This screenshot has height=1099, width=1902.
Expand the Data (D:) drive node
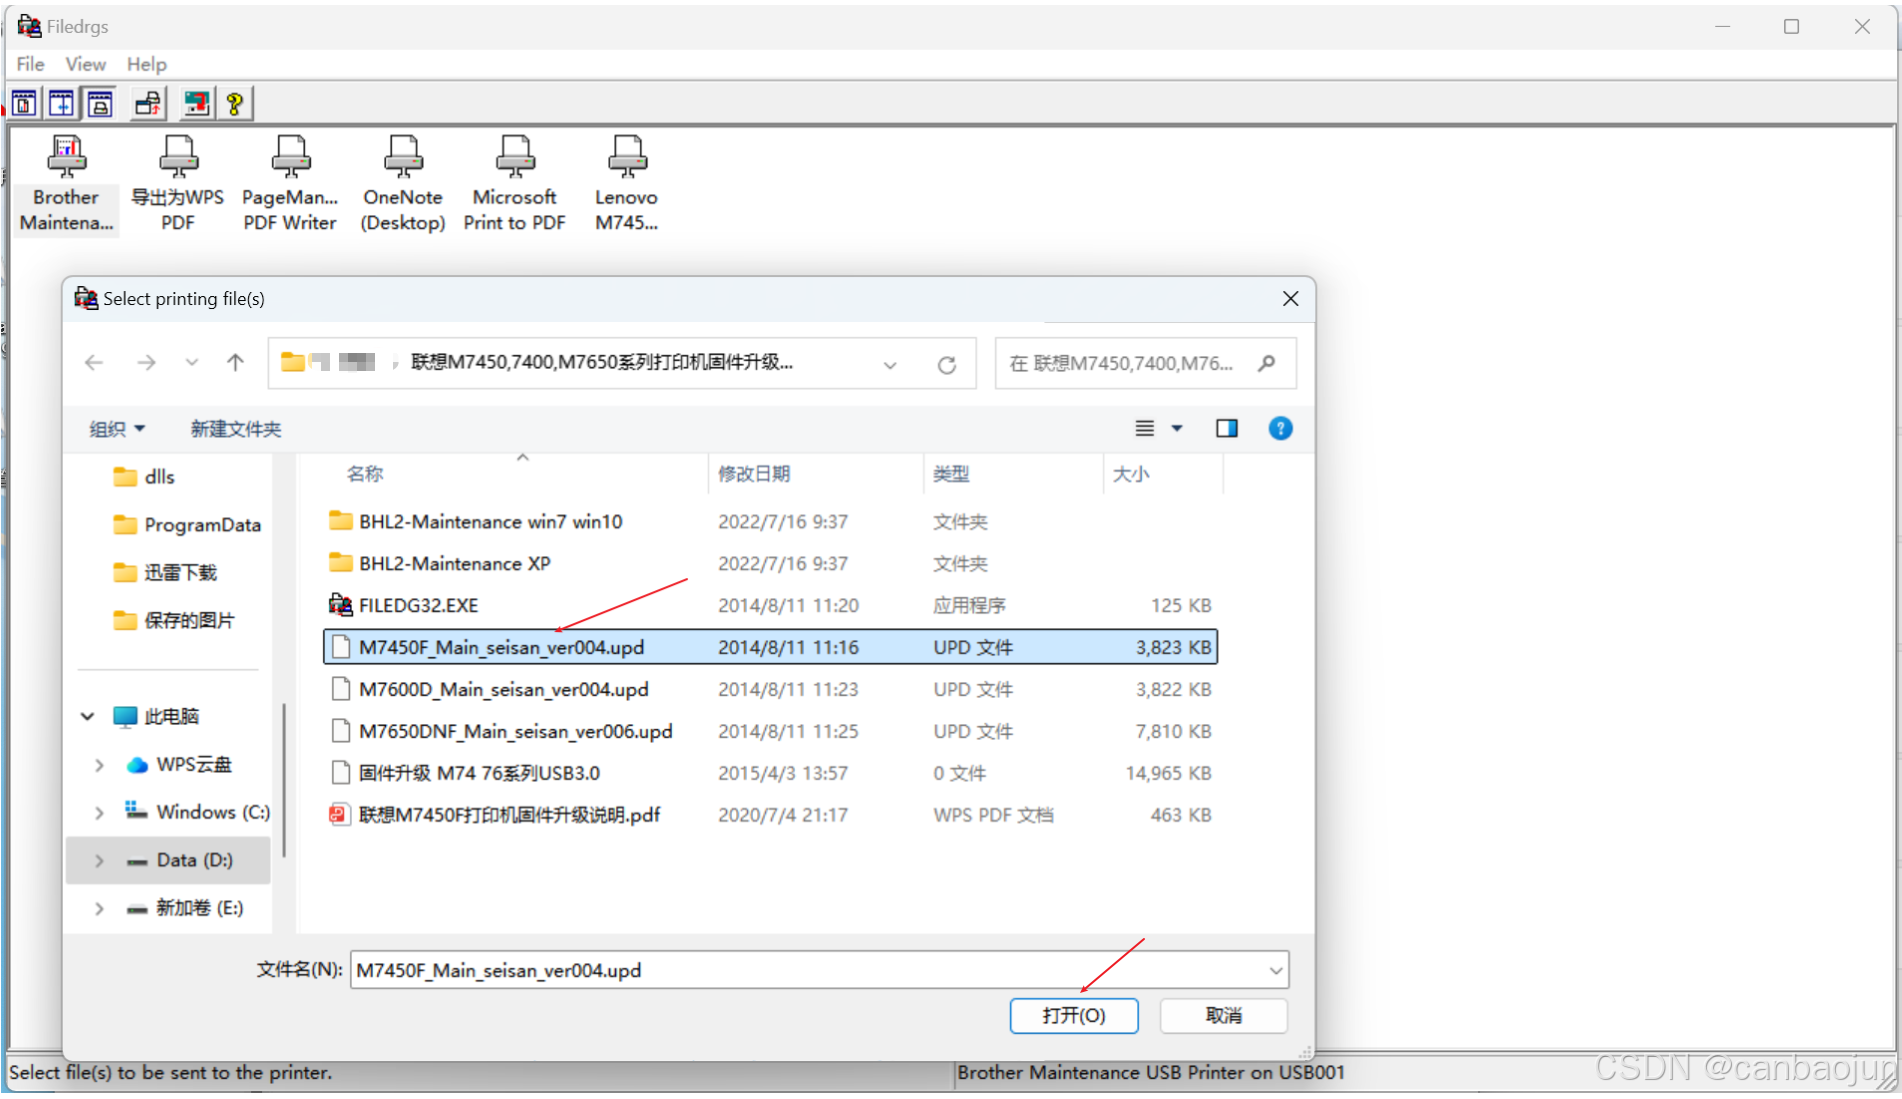99,861
